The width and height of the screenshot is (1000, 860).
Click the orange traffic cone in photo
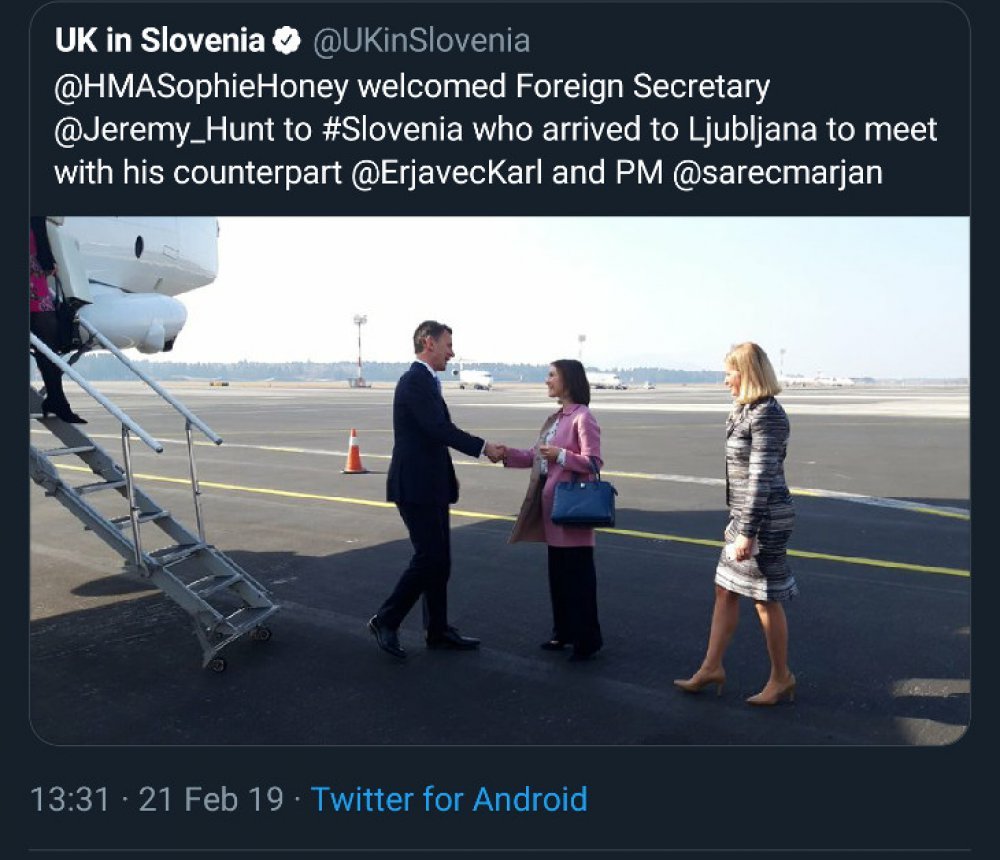(x=354, y=452)
